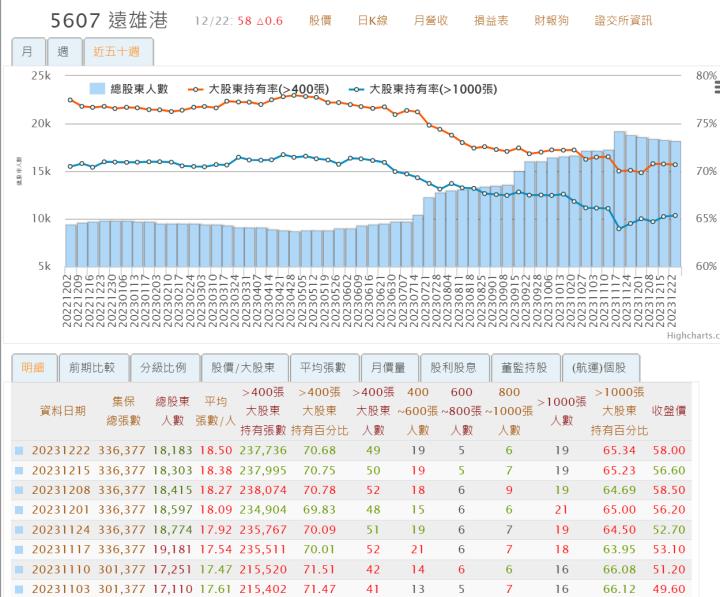The image size is (720, 597).
Task: Click the first orange data point at 20221202
Action: (70, 100)
